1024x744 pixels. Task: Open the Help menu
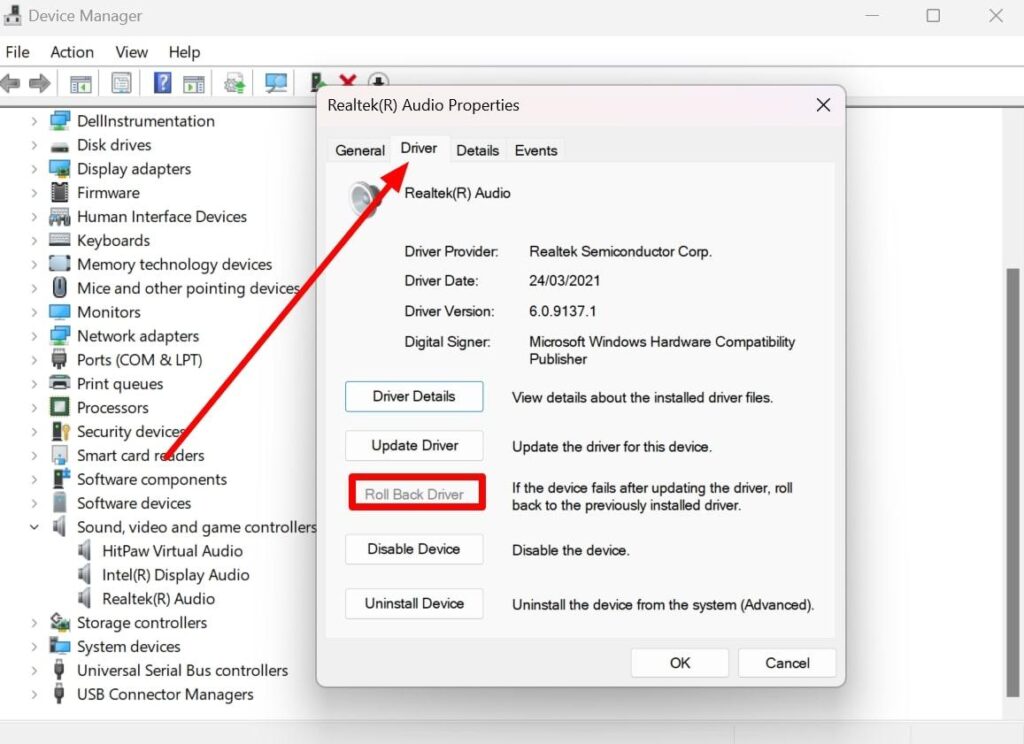click(184, 52)
